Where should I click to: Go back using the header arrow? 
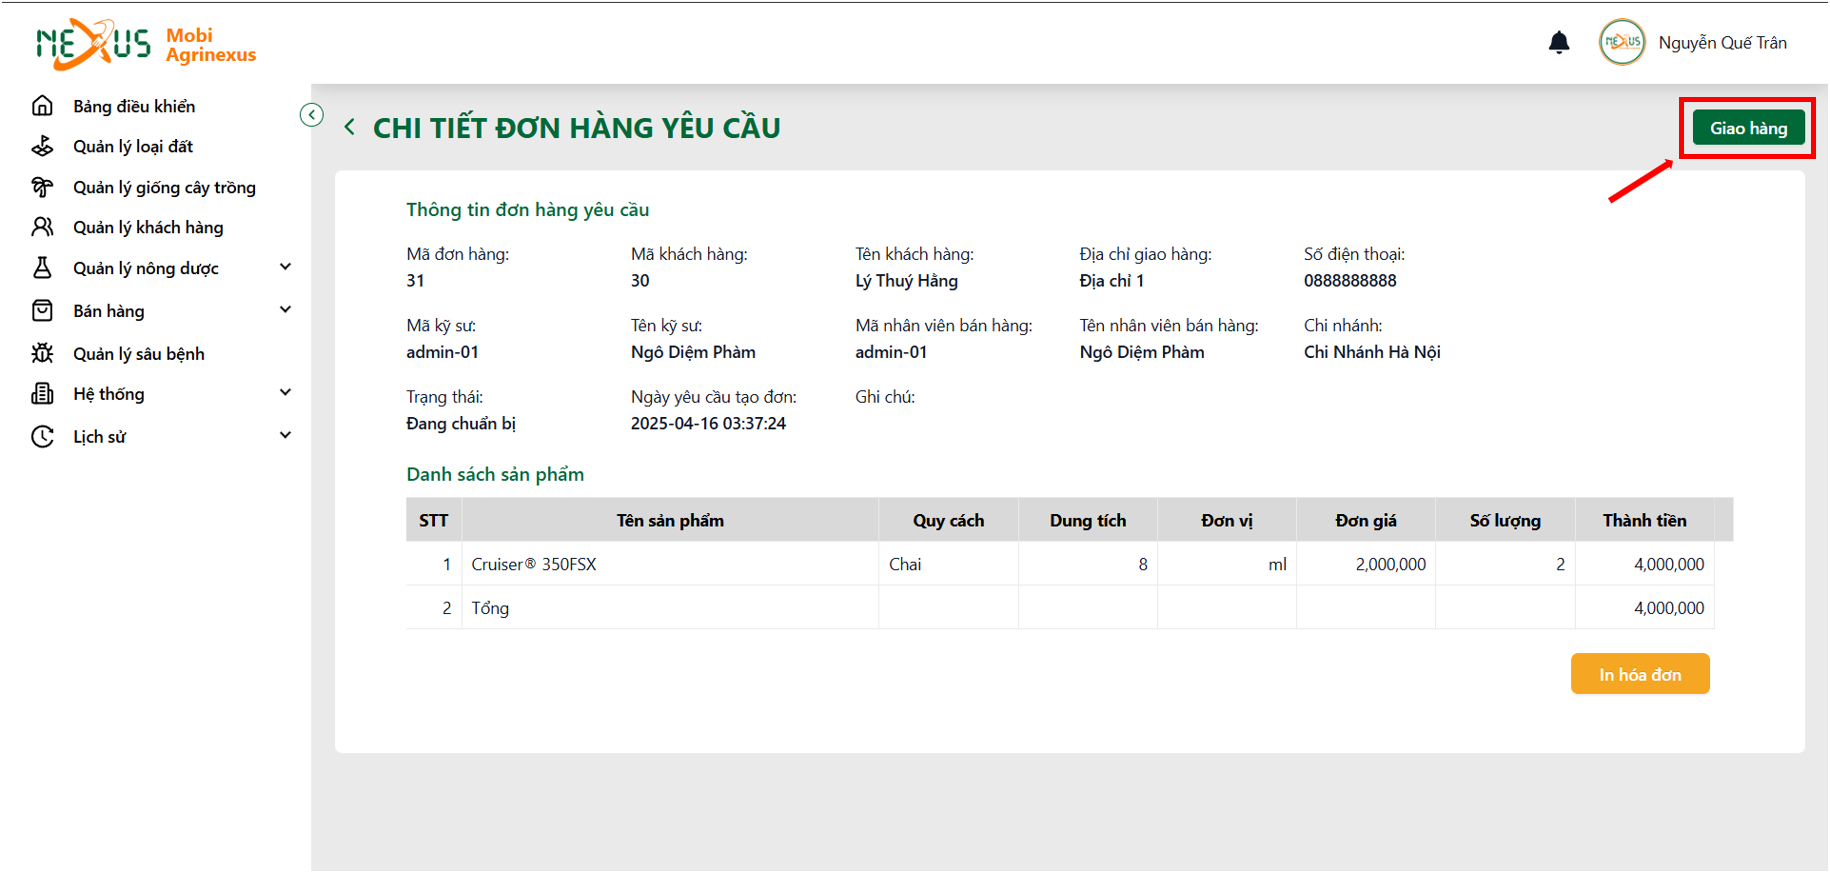[x=349, y=127]
